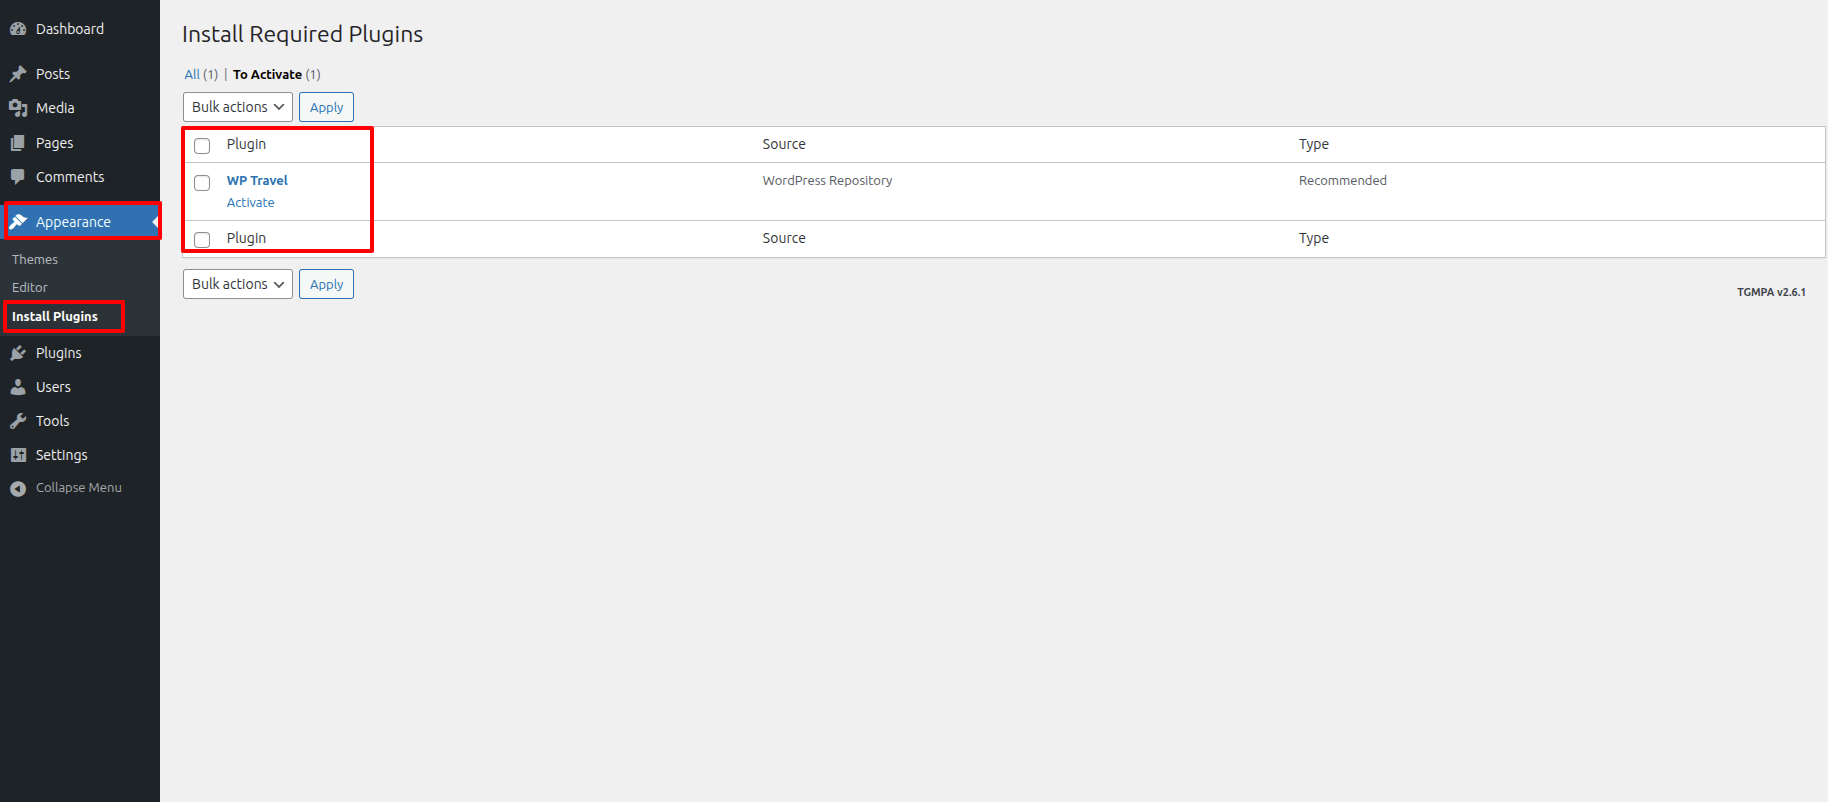The image size is (1828, 802).
Task: Click the Settings sliders icon
Action: [18, 455]
